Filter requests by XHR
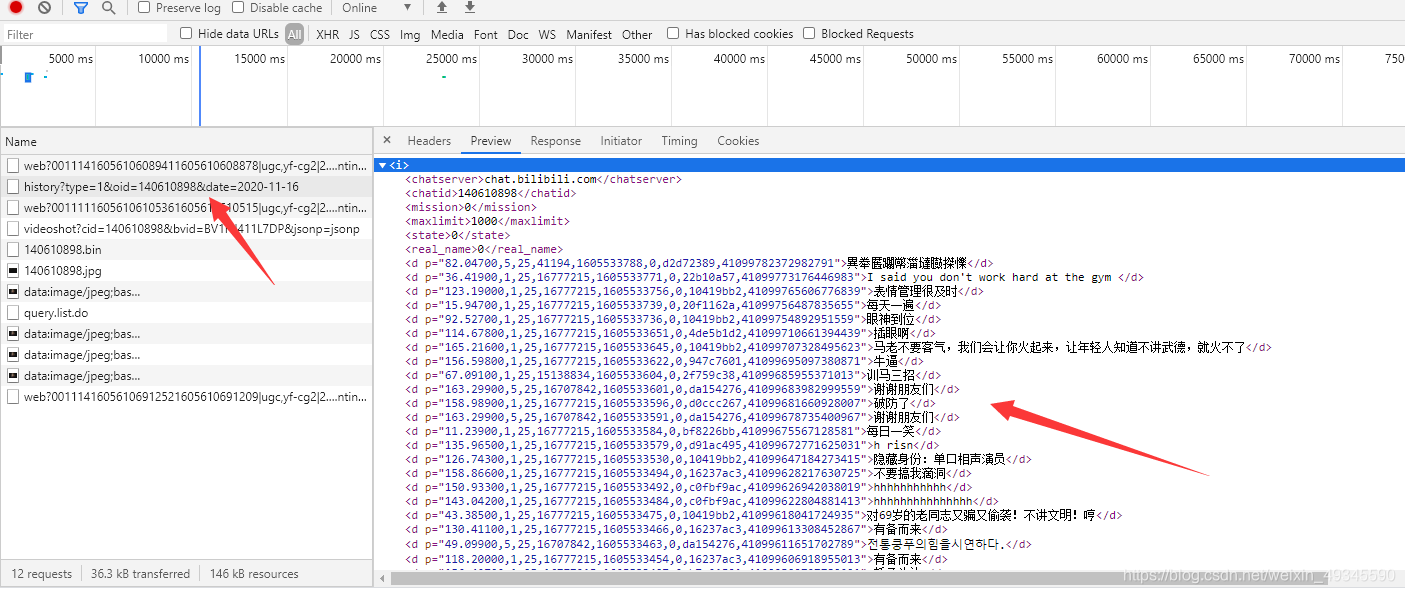The width and height of the screenshot is (1405, 594). 327,34
